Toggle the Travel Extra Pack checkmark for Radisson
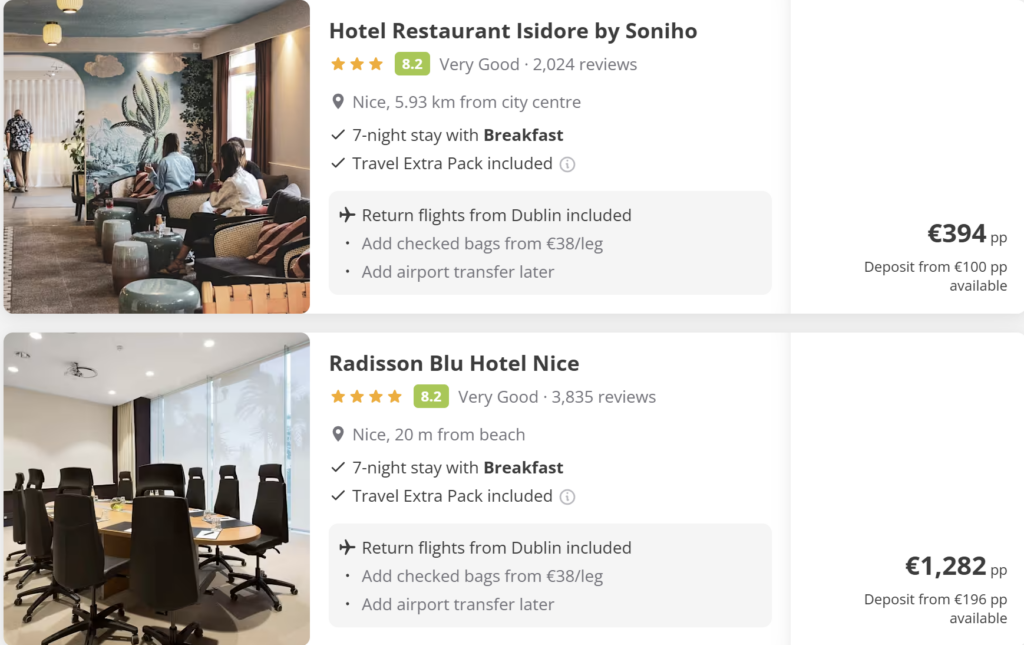Image resolution: width=1024 pixels, height=645 pixels. [338, 496]
